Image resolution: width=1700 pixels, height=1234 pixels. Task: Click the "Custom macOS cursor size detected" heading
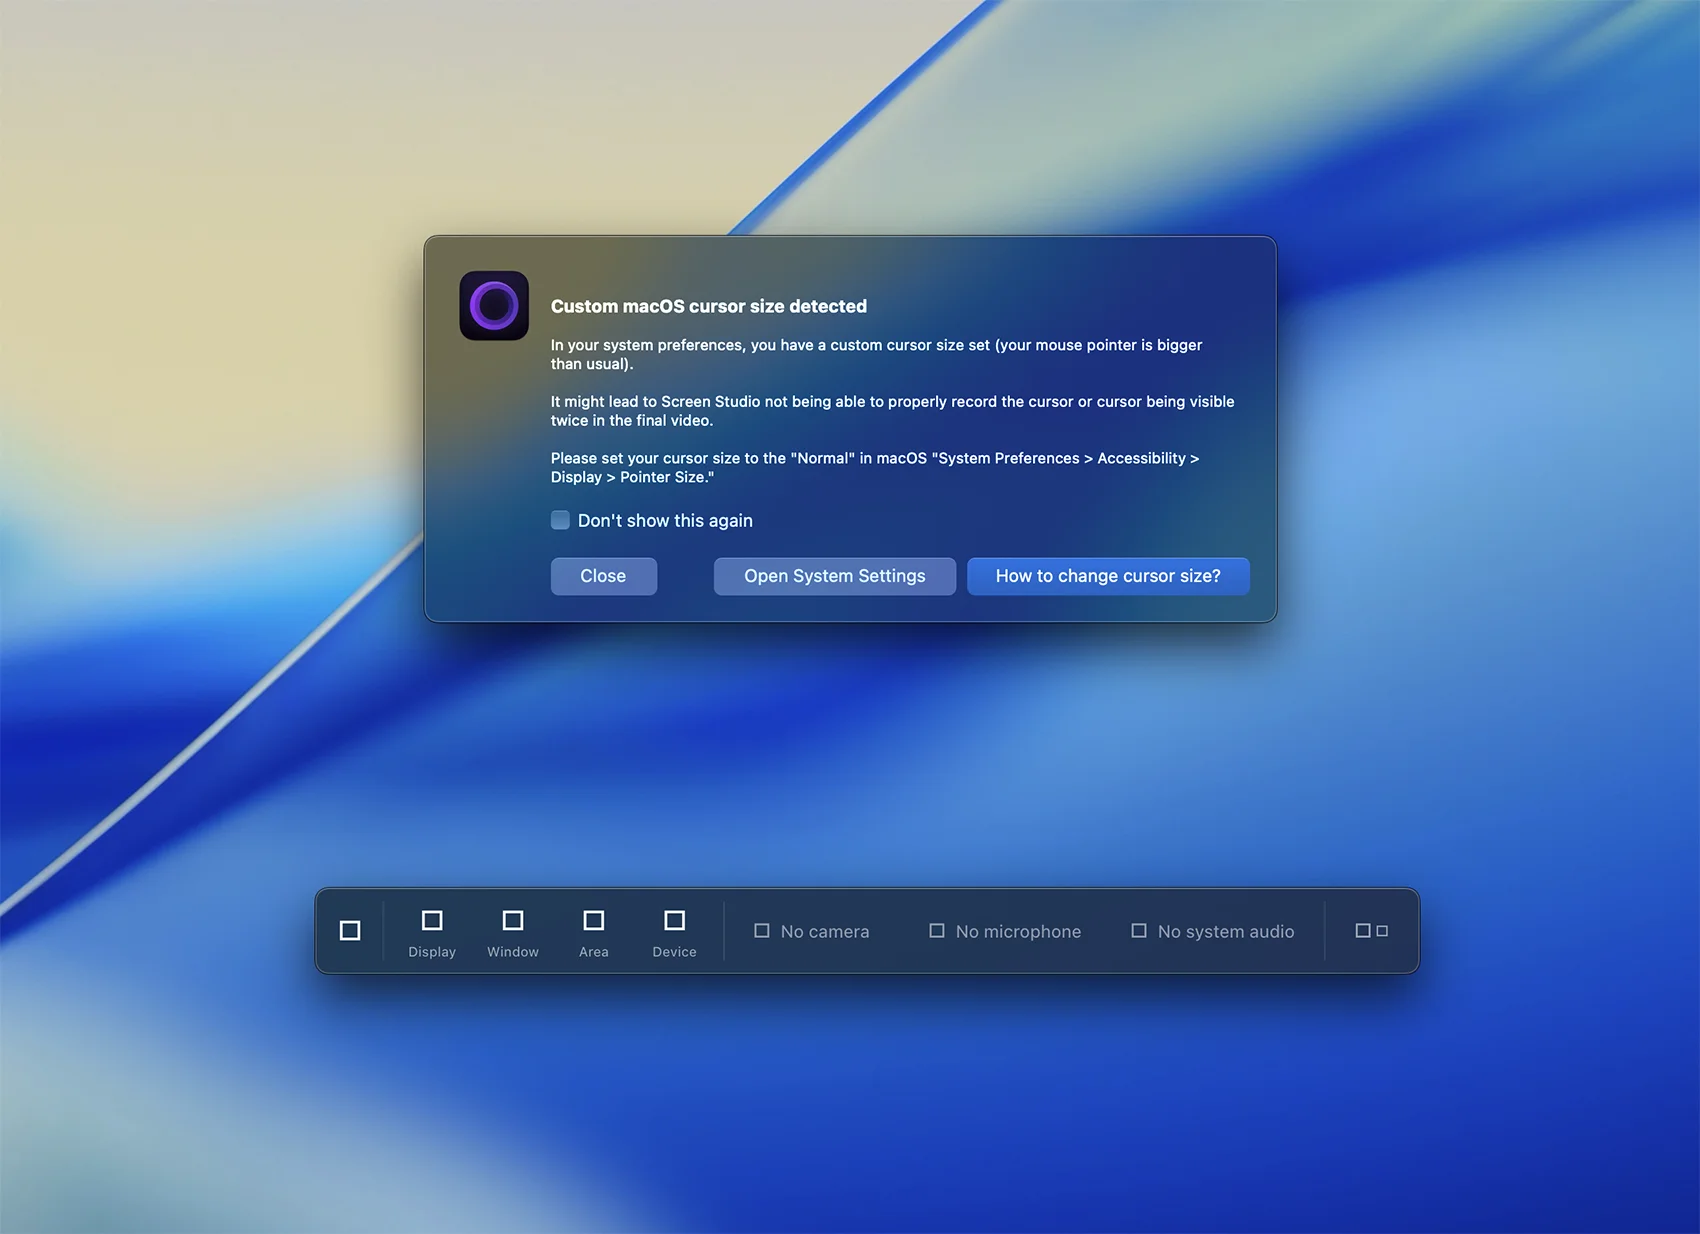pyautogui.click(x=708, y=307)
